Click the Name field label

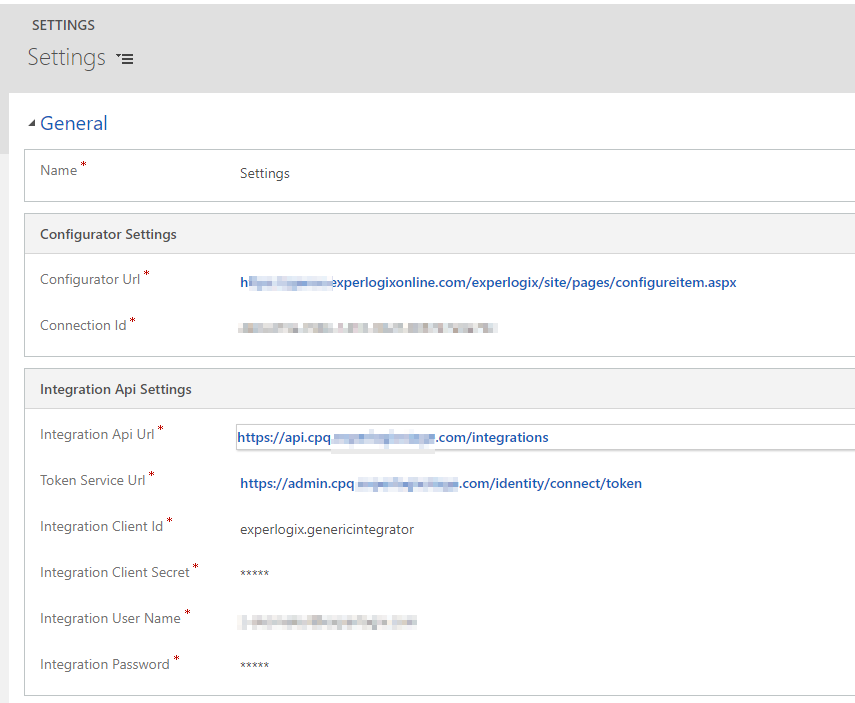click(58, 171)
